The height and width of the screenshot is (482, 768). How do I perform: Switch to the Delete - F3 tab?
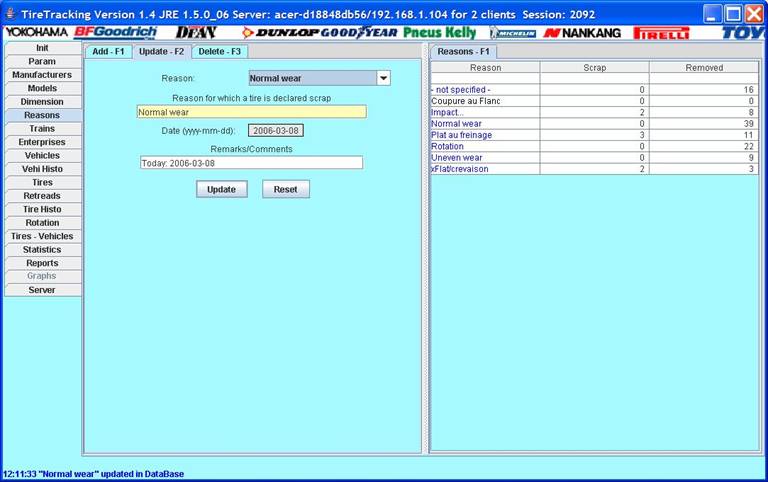pos(219,51)
